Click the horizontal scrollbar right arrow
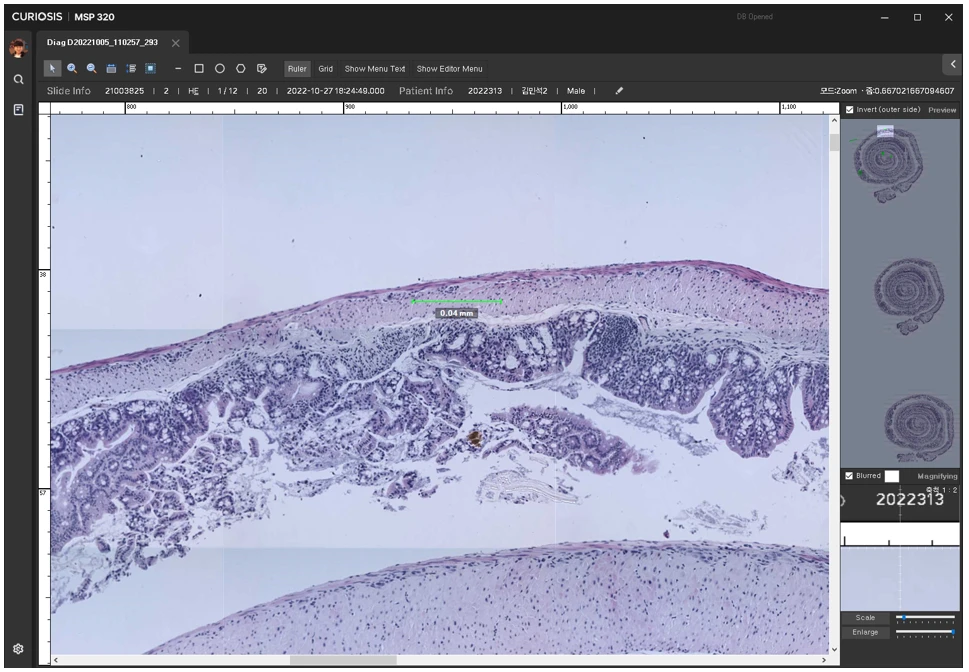Image resolution: width=969 pixels, height=672 pixels. coord(824,660)
